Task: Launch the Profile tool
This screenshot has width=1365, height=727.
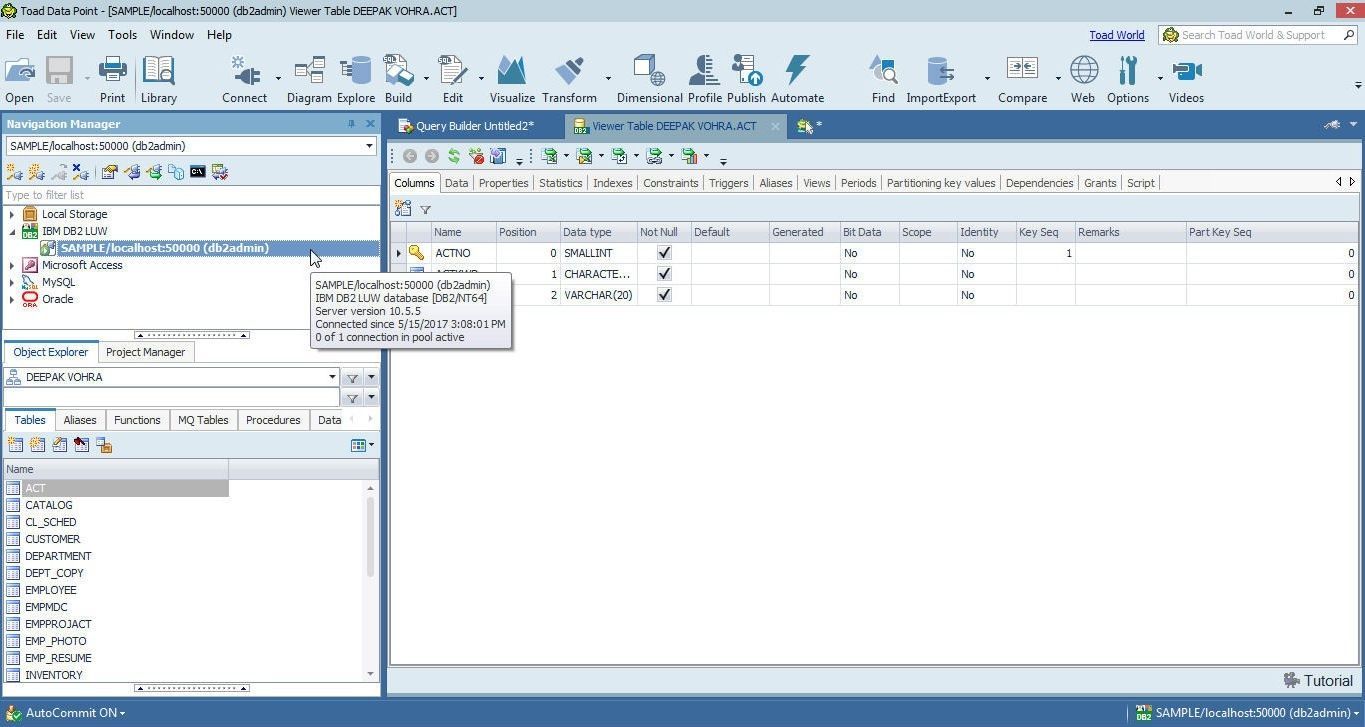Action: [x=704, y=79]
